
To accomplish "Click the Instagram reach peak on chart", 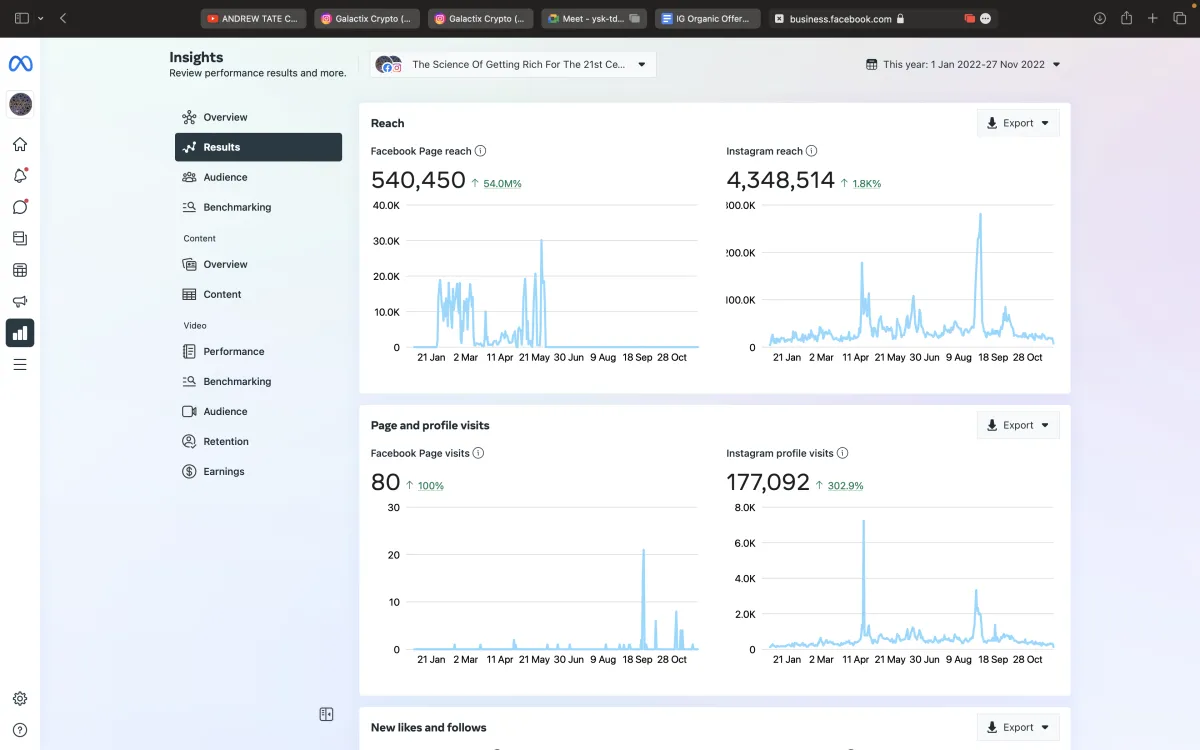I will pos(980,214).
